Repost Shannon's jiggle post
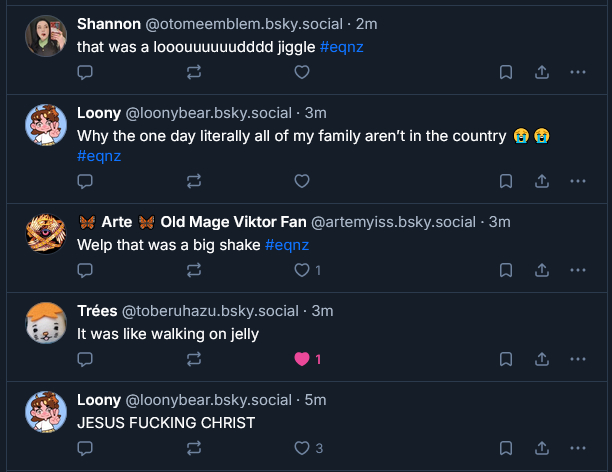This screenshot has width=612, height=472. pyautogui.click(x=194, y=72)
